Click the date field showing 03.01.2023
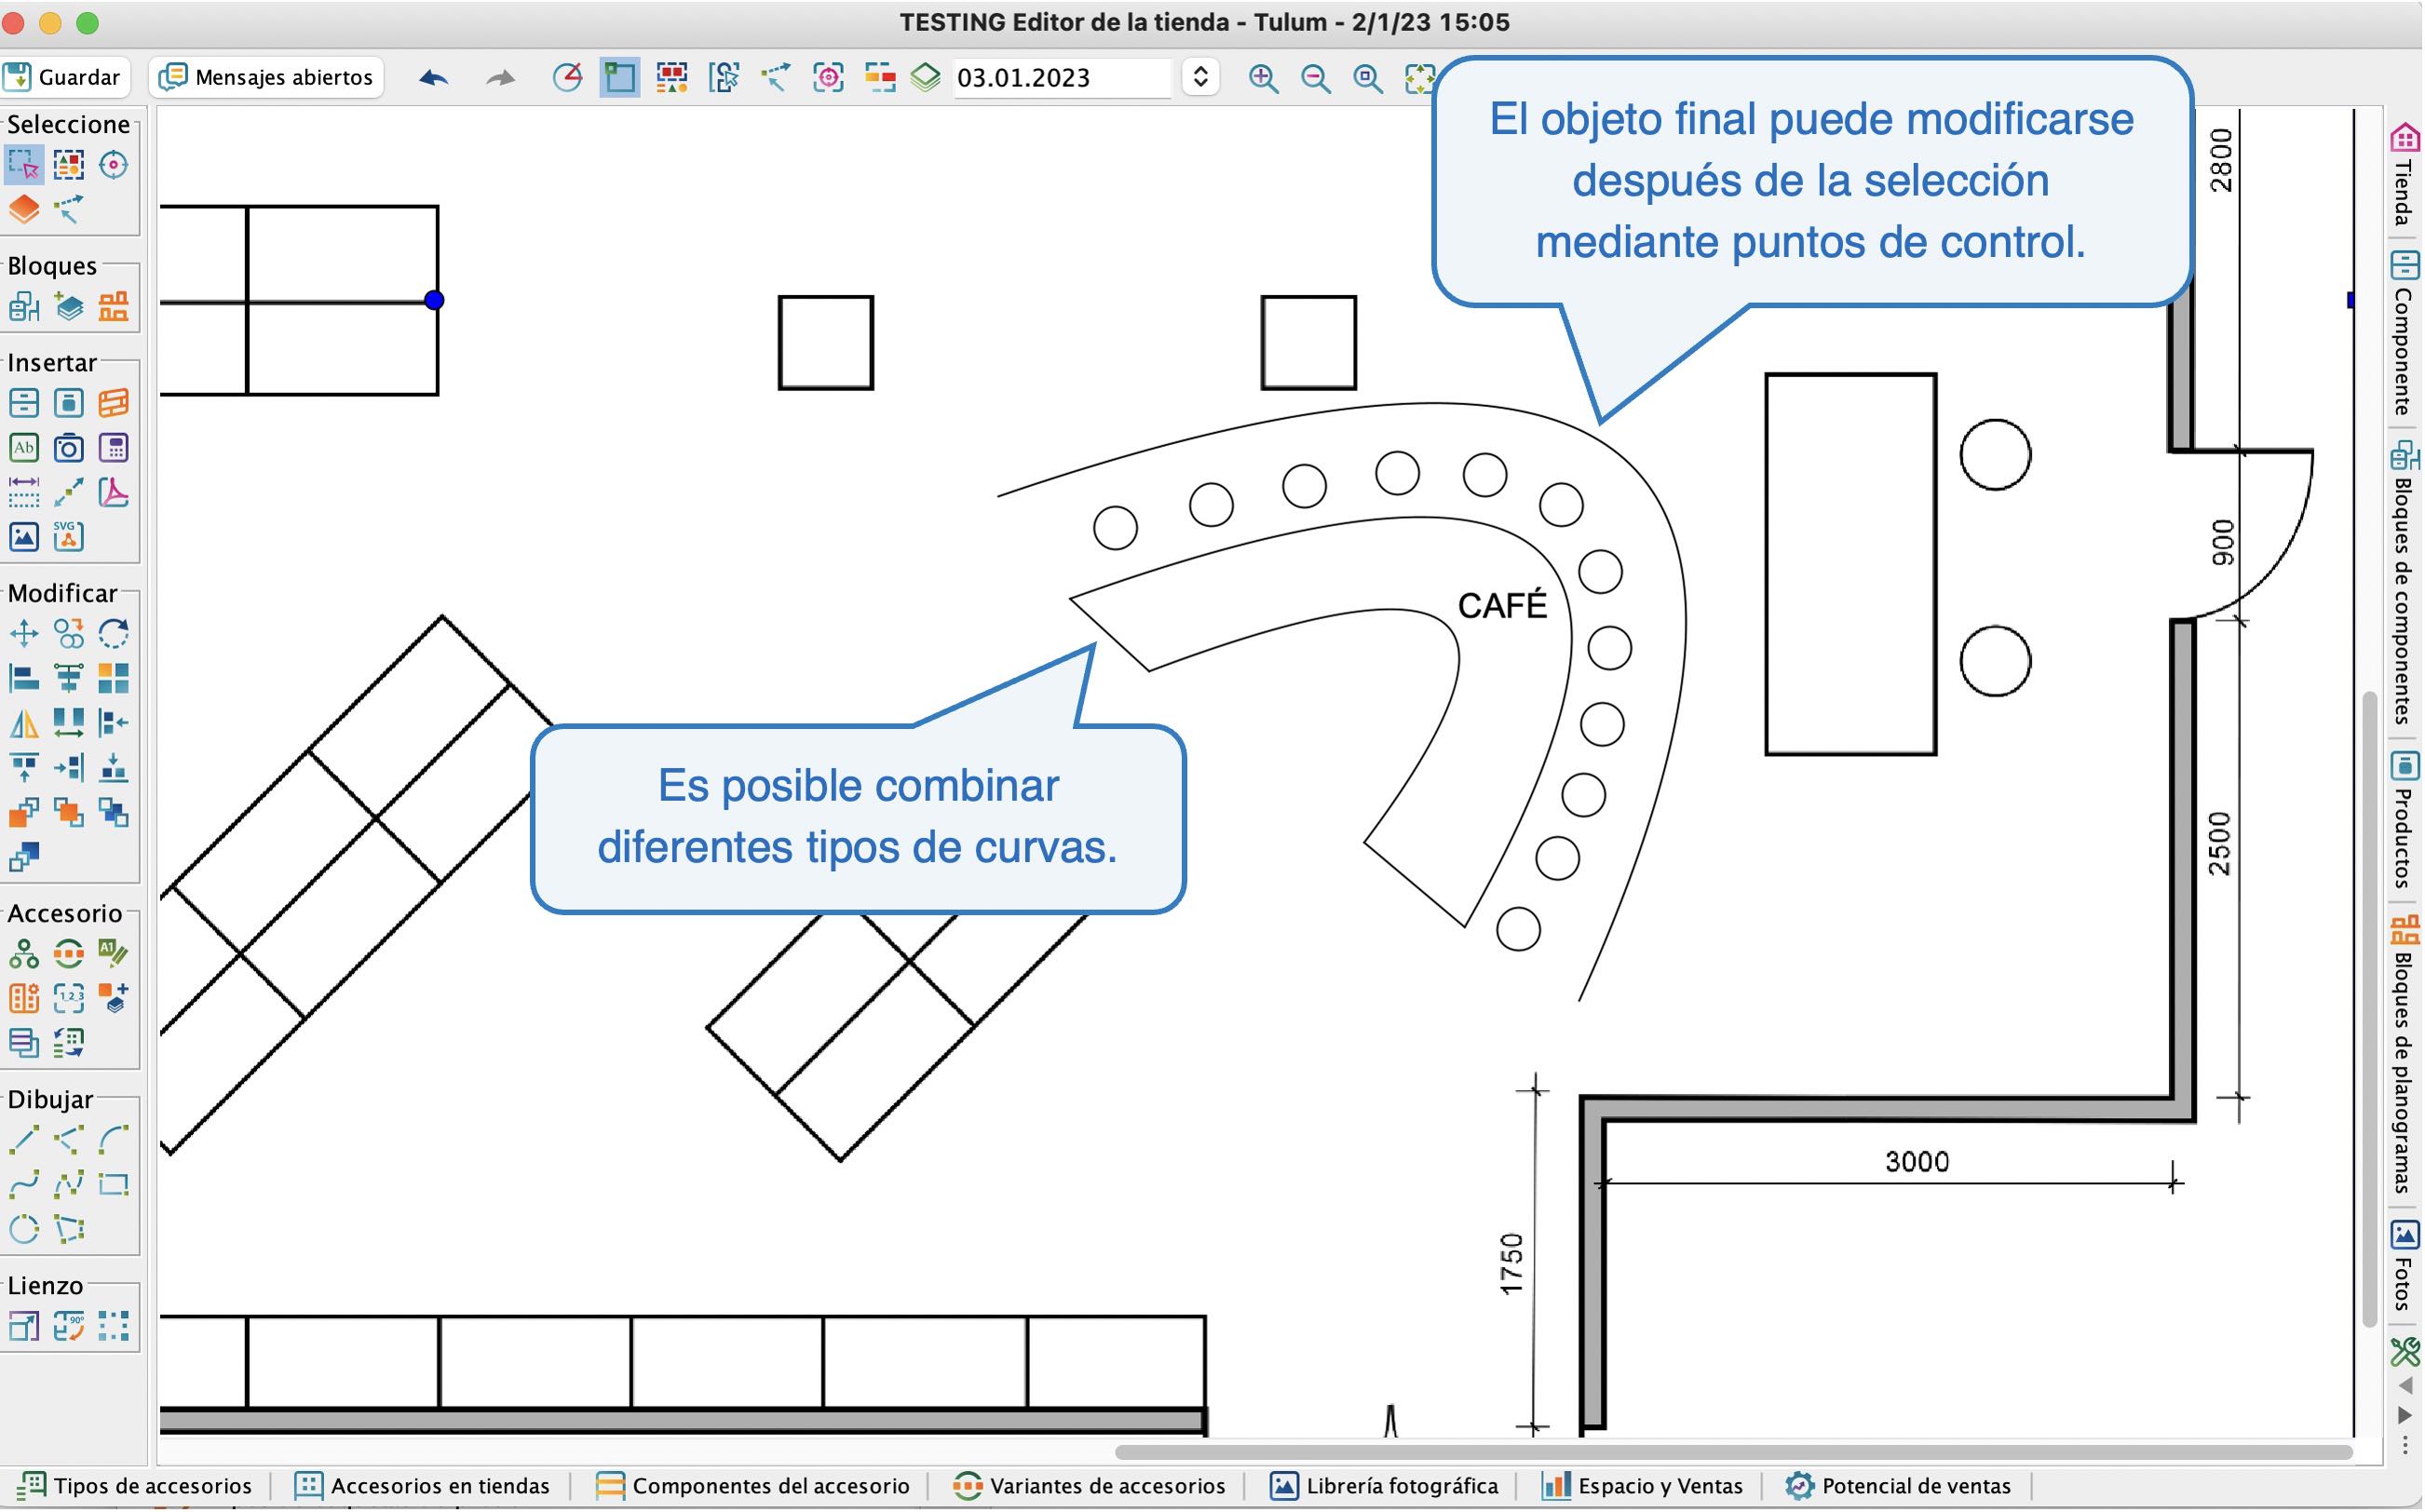Viewport: 2425px width, 1512px height. click(x=1062, y=78)
